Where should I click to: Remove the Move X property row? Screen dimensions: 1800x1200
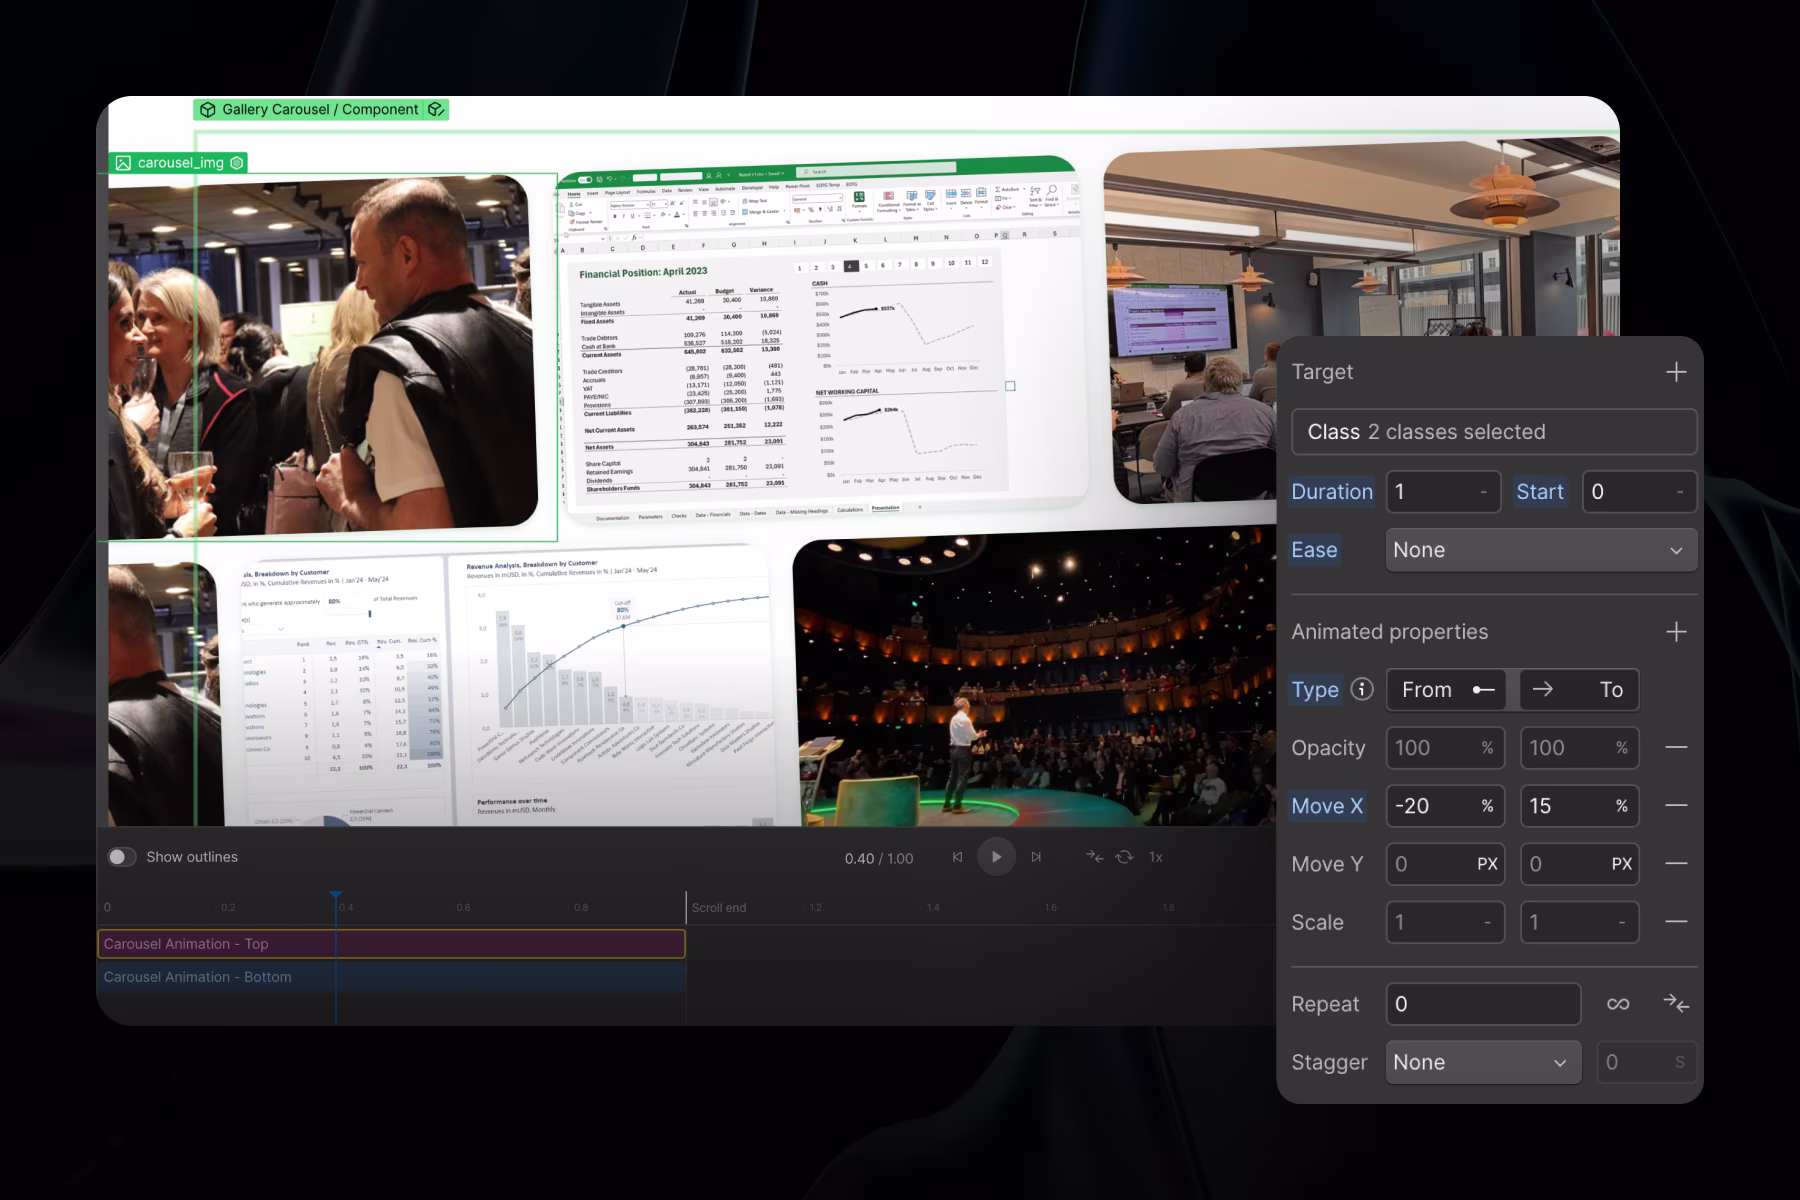(x=1676, y=805)
